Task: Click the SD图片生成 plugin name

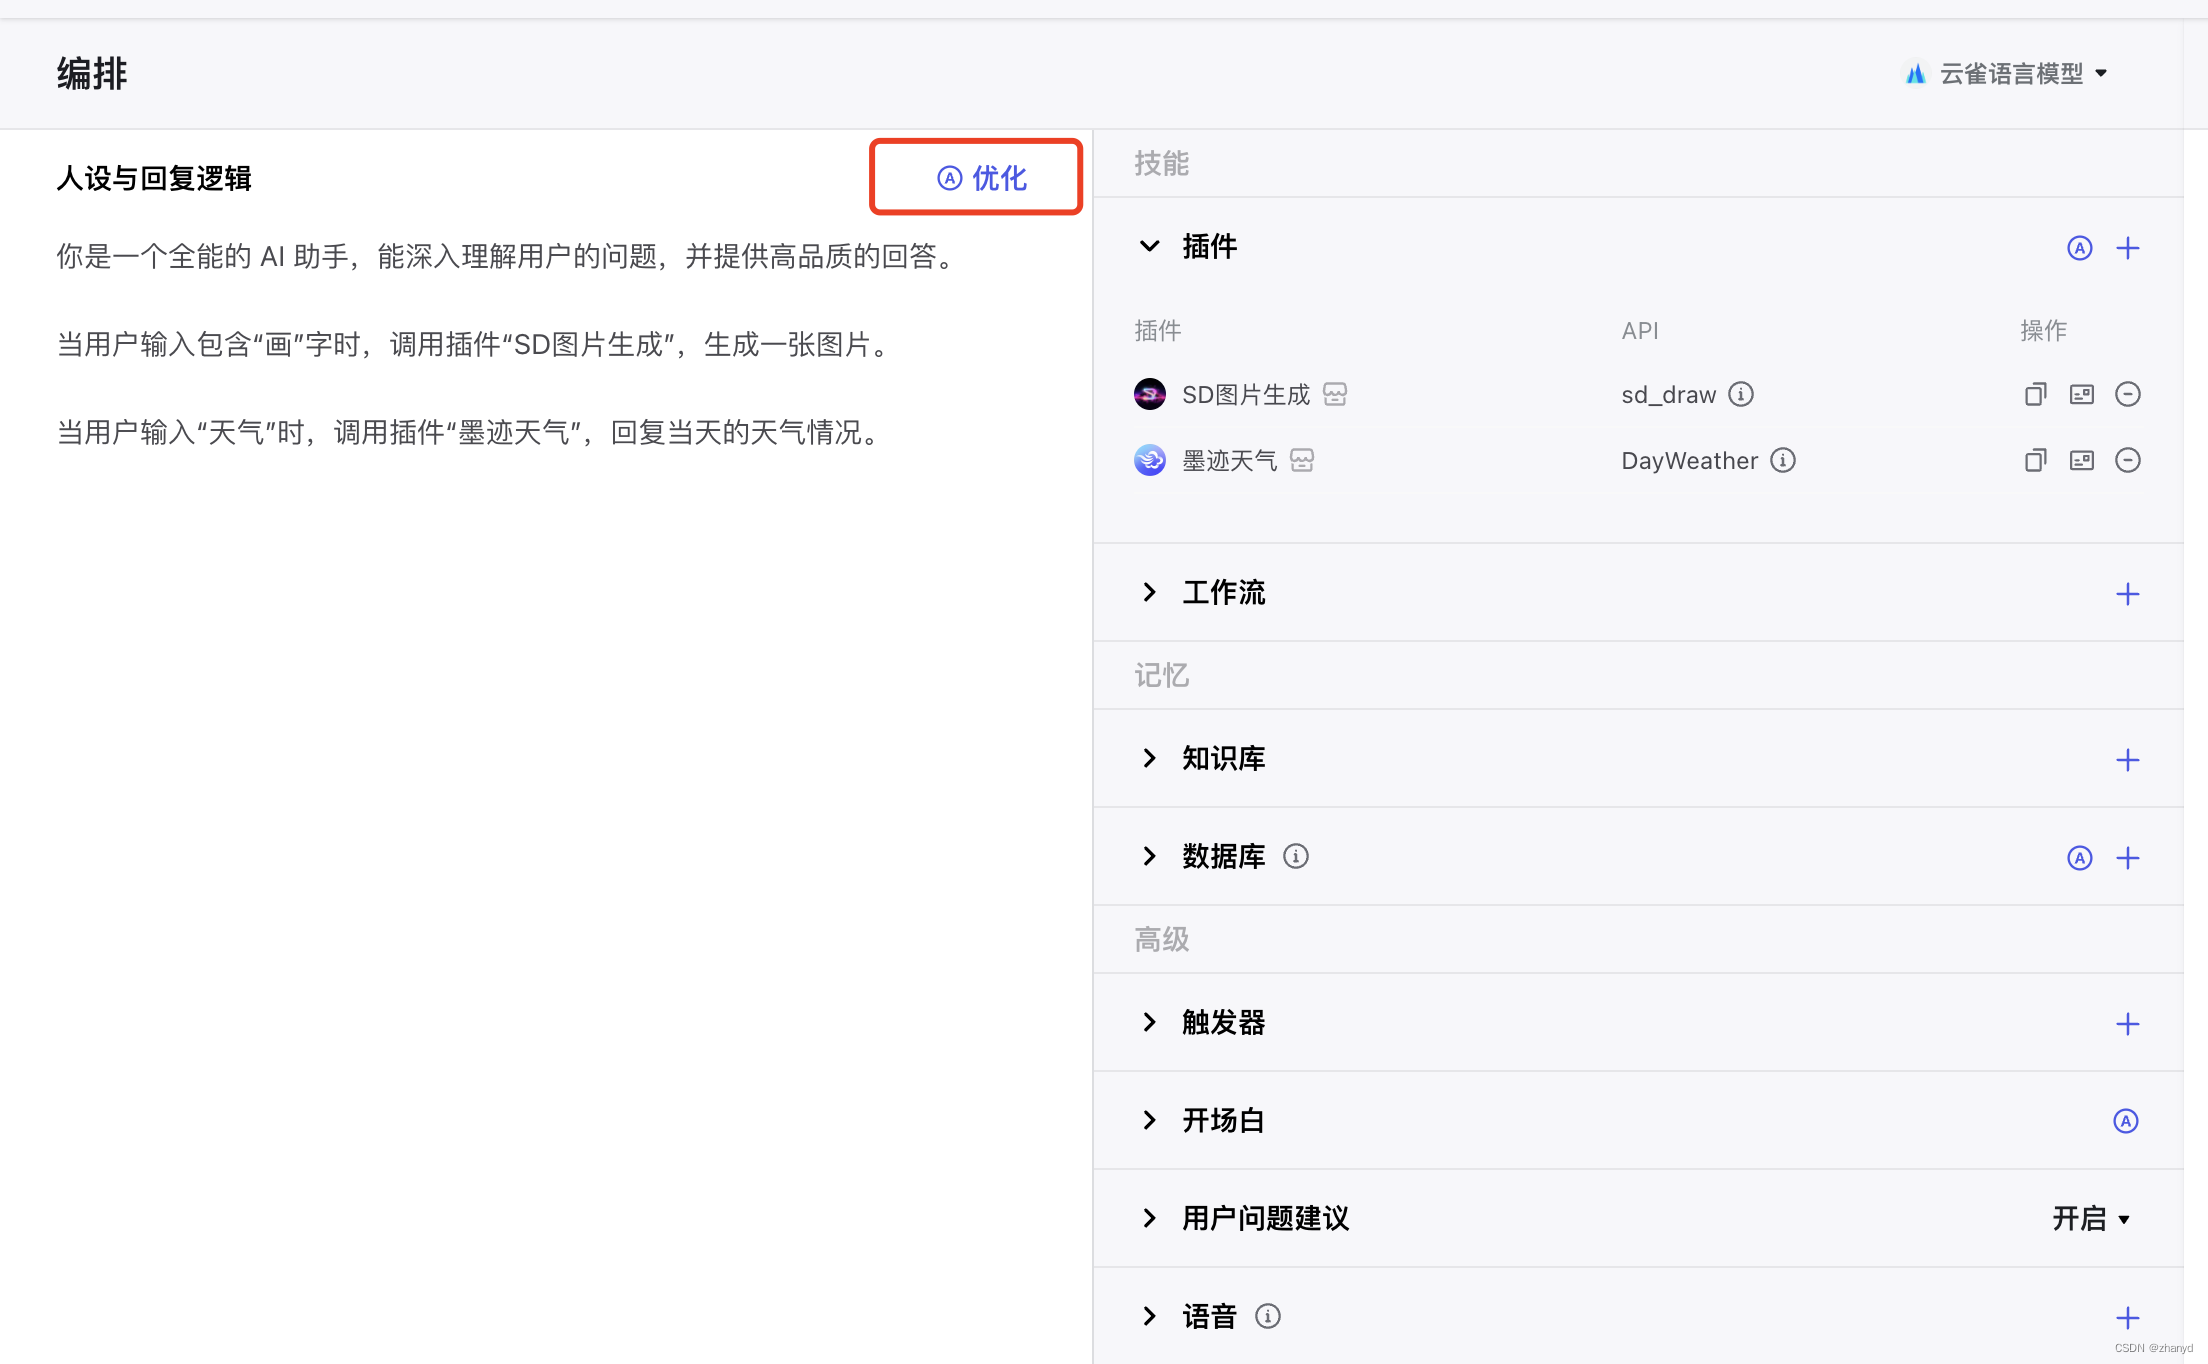Action: pyautogui.click(x=1246, y=395)
